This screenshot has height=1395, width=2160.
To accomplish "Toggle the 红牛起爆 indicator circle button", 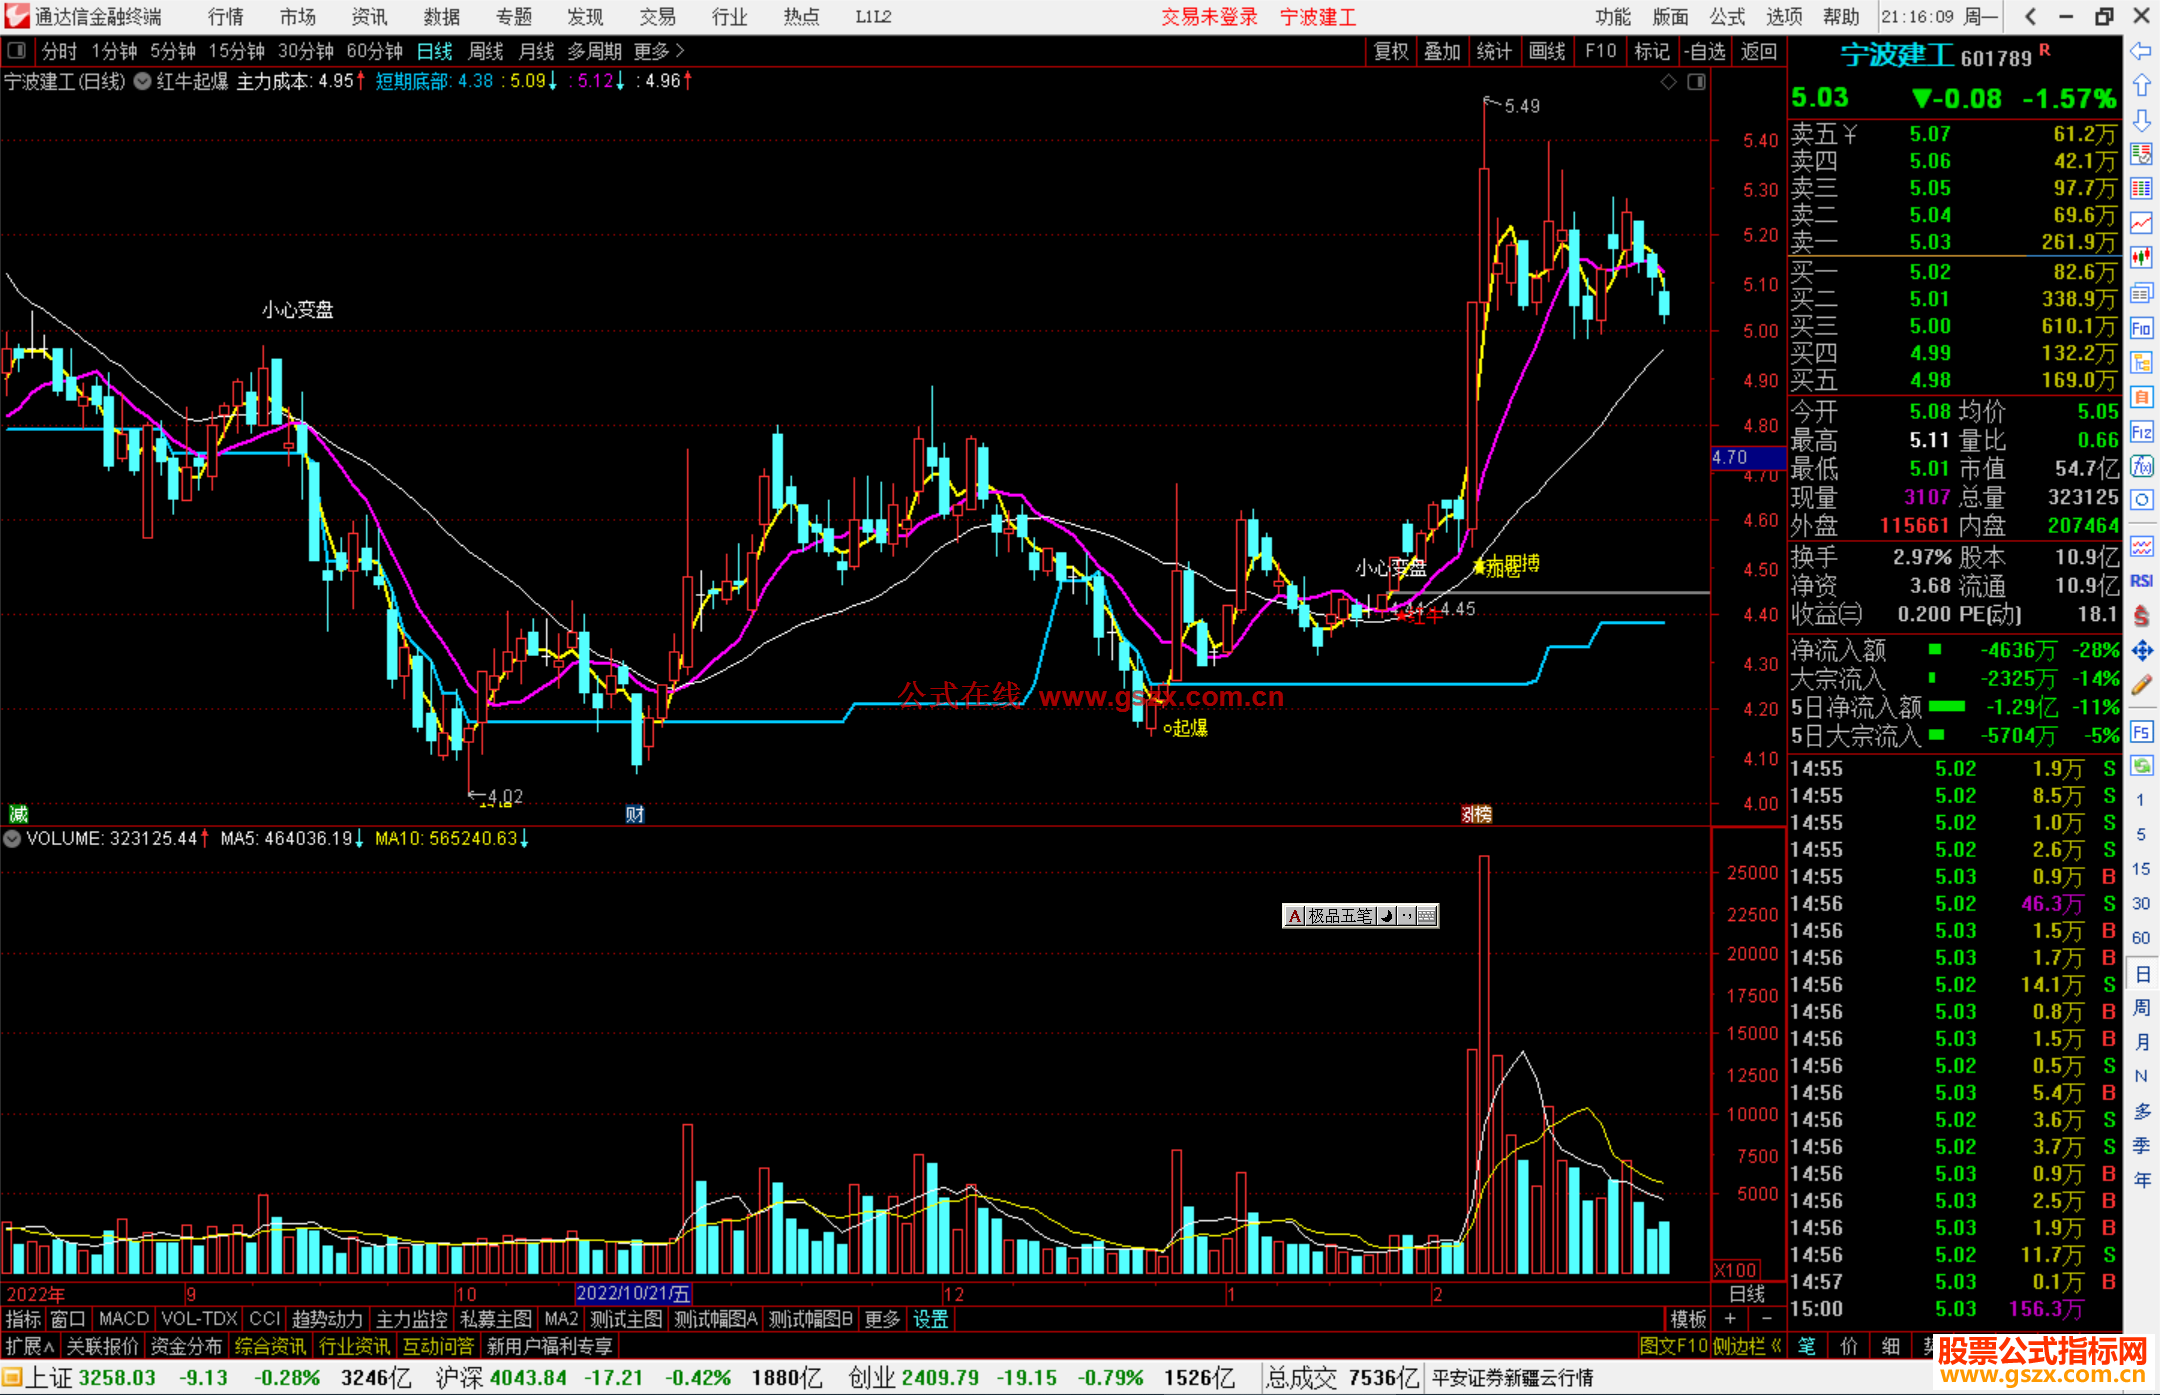I will tap(143, 82).
